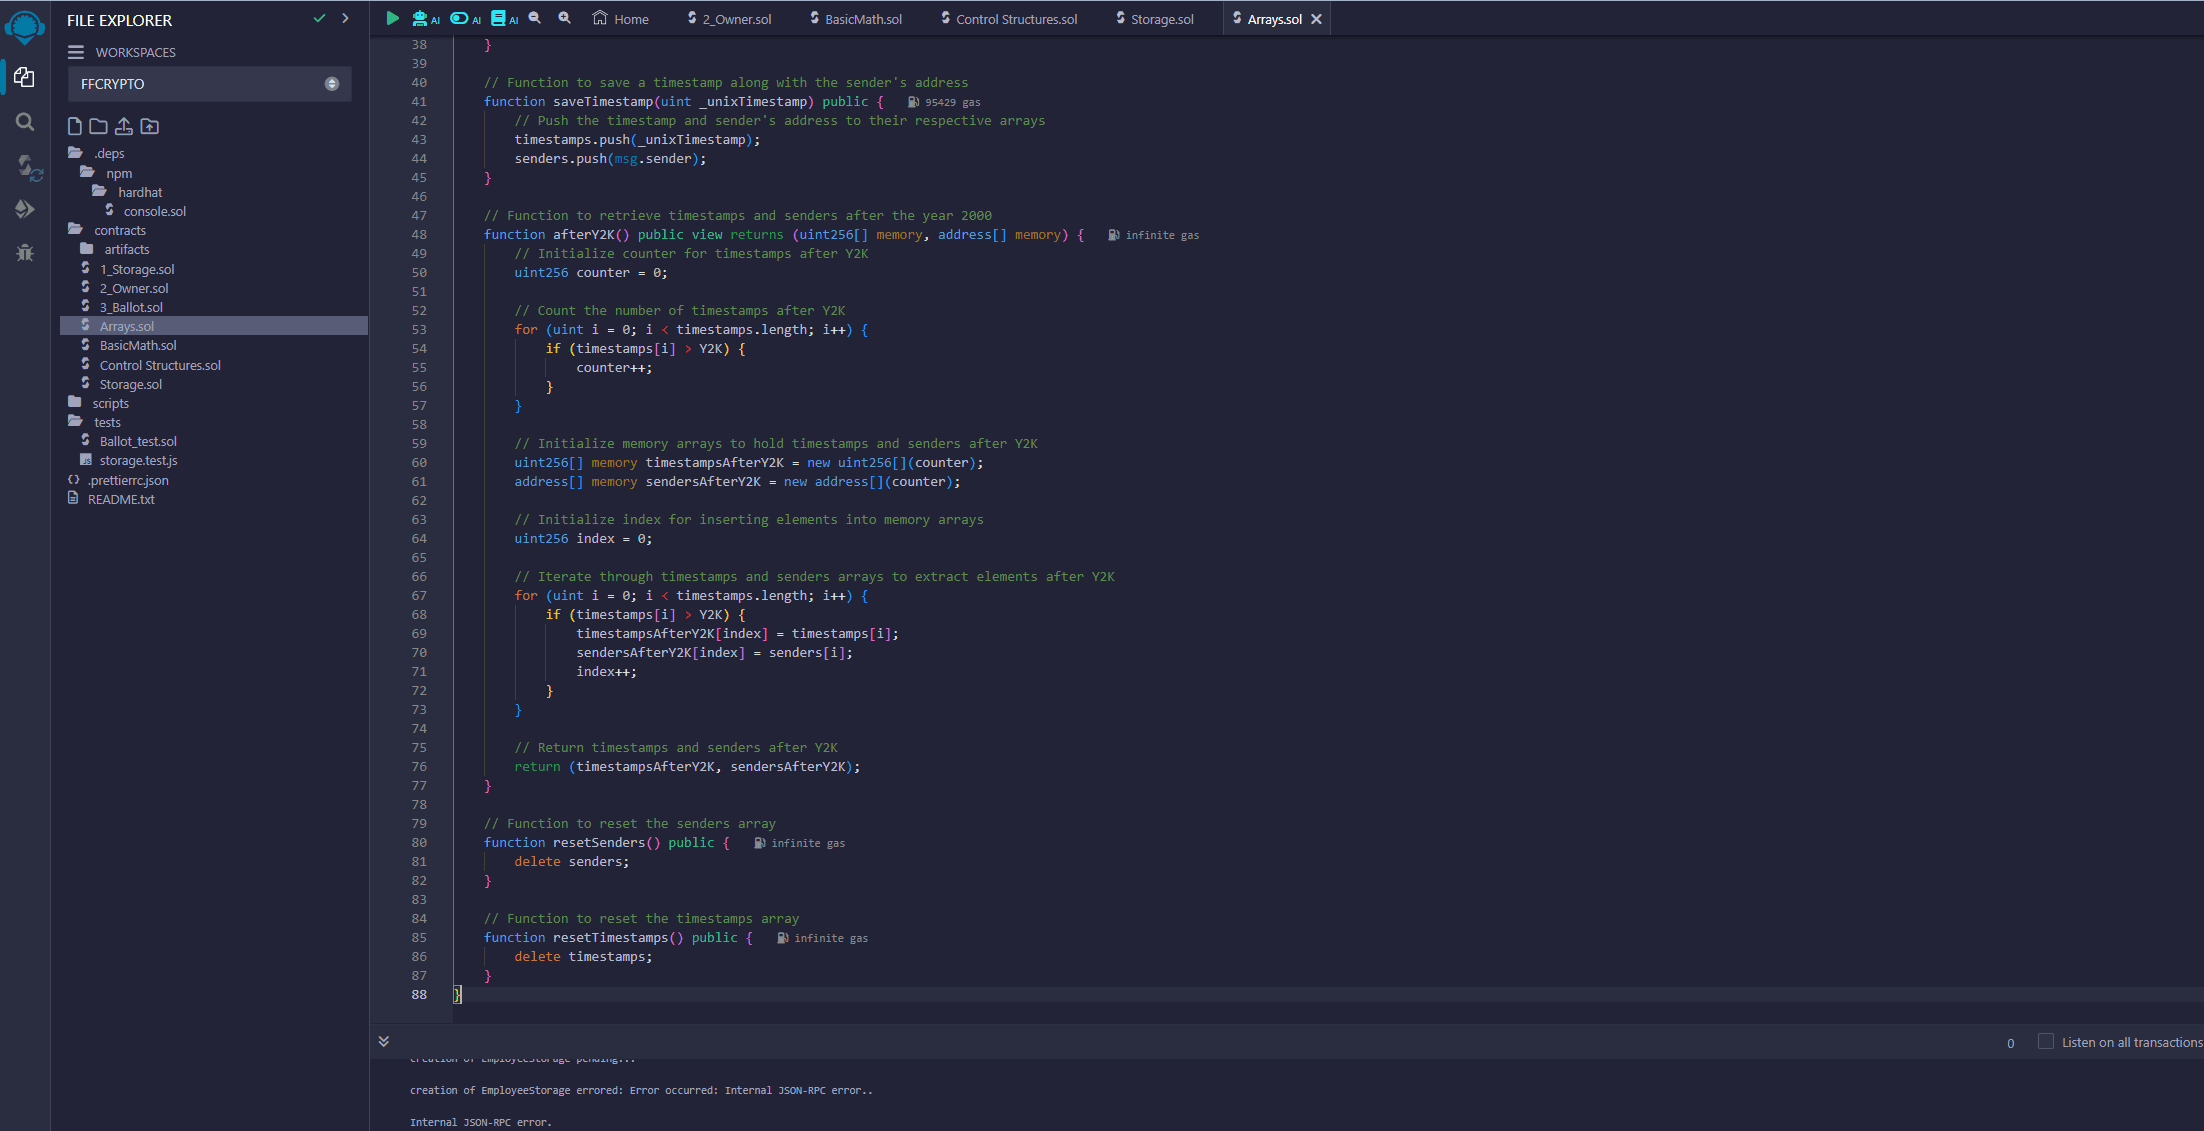Viewport: 2204px width, 1131px height.
Task: Click the upload file icon
Action: [x=124, y=126]
